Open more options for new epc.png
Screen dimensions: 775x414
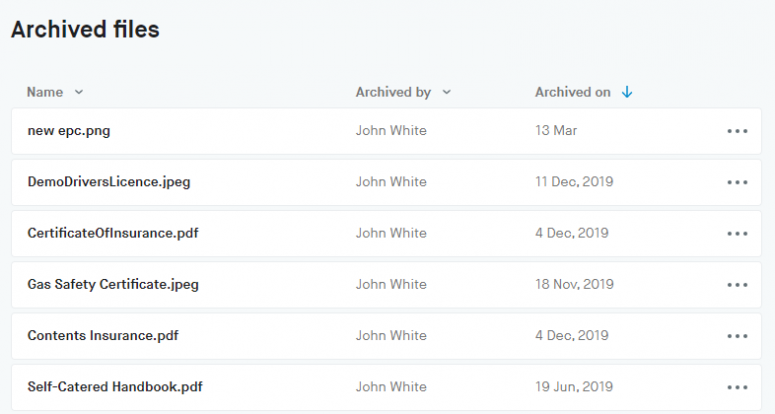(738, 131)
